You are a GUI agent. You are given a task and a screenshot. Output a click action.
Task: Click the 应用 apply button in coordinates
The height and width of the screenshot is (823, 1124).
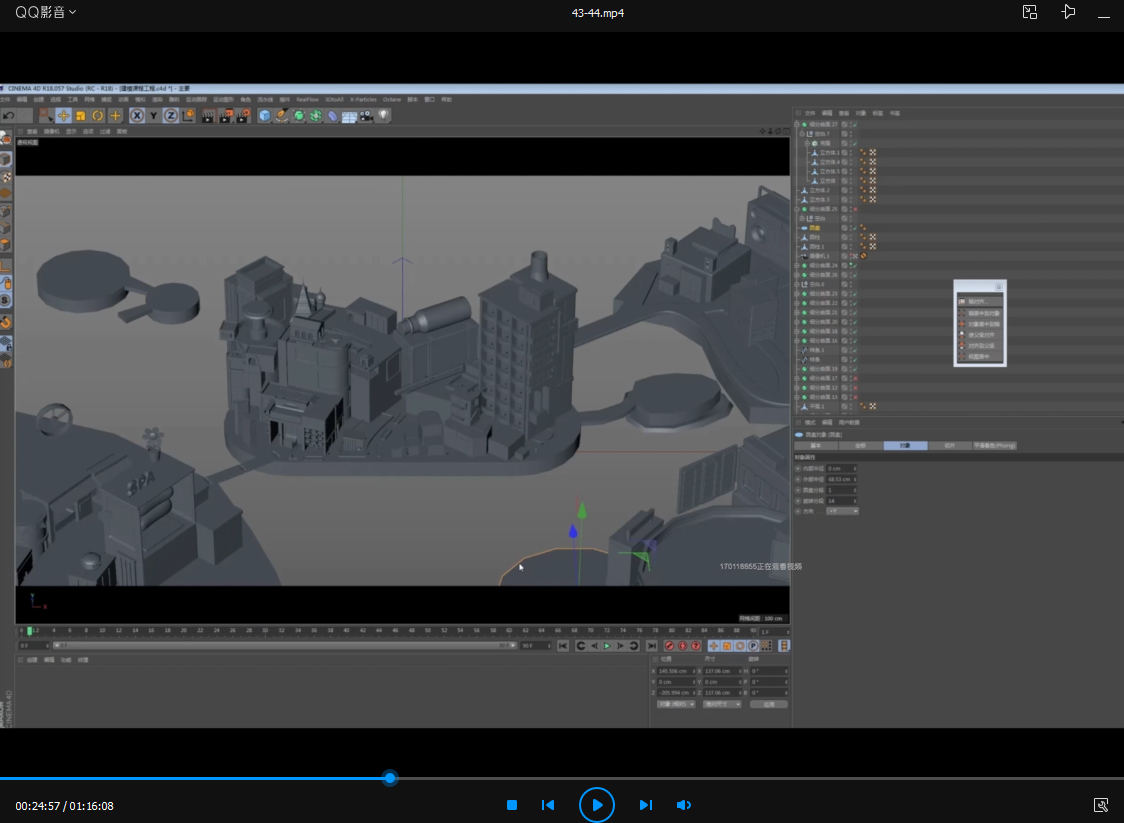[x=768, y=704]
